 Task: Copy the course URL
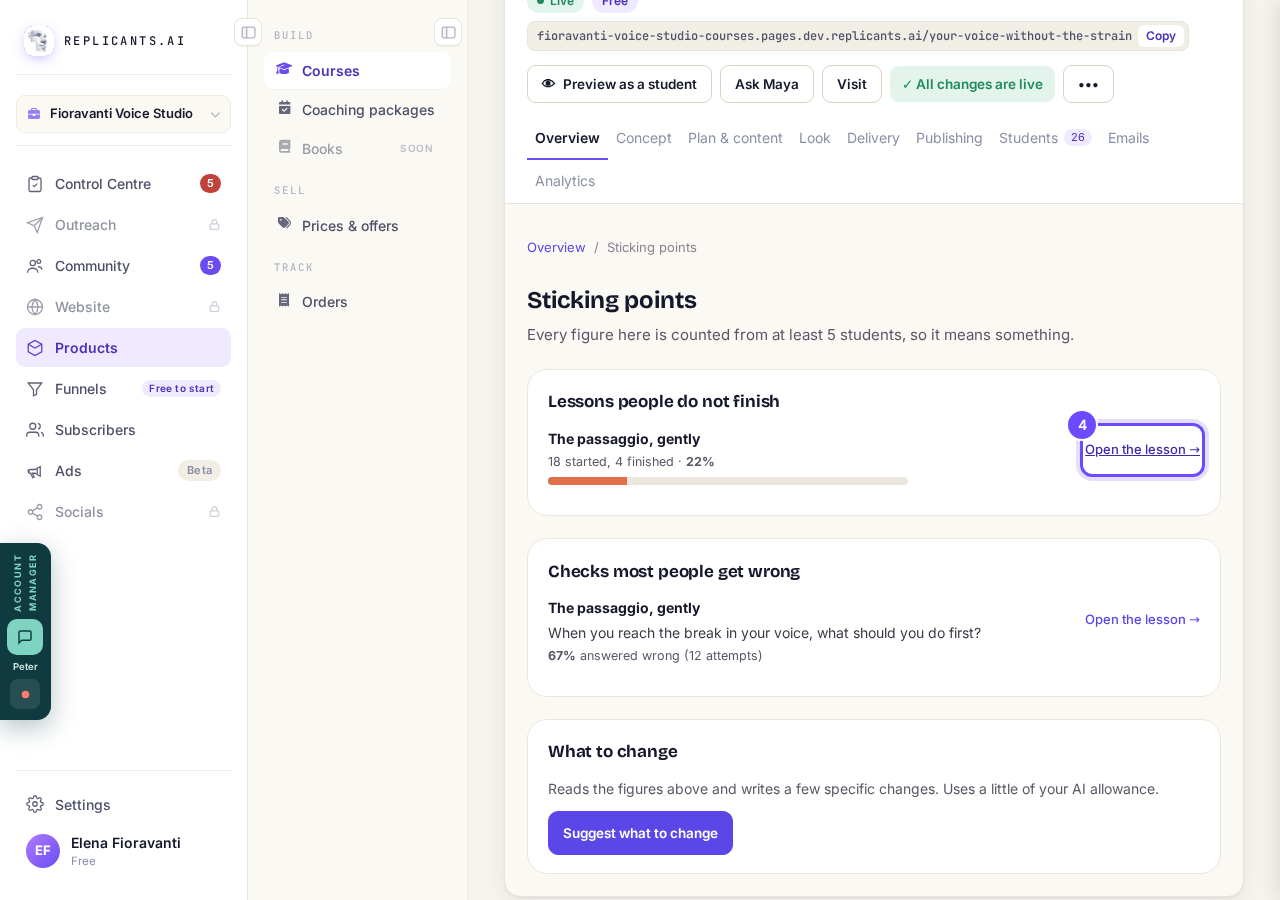point(1161,36)
